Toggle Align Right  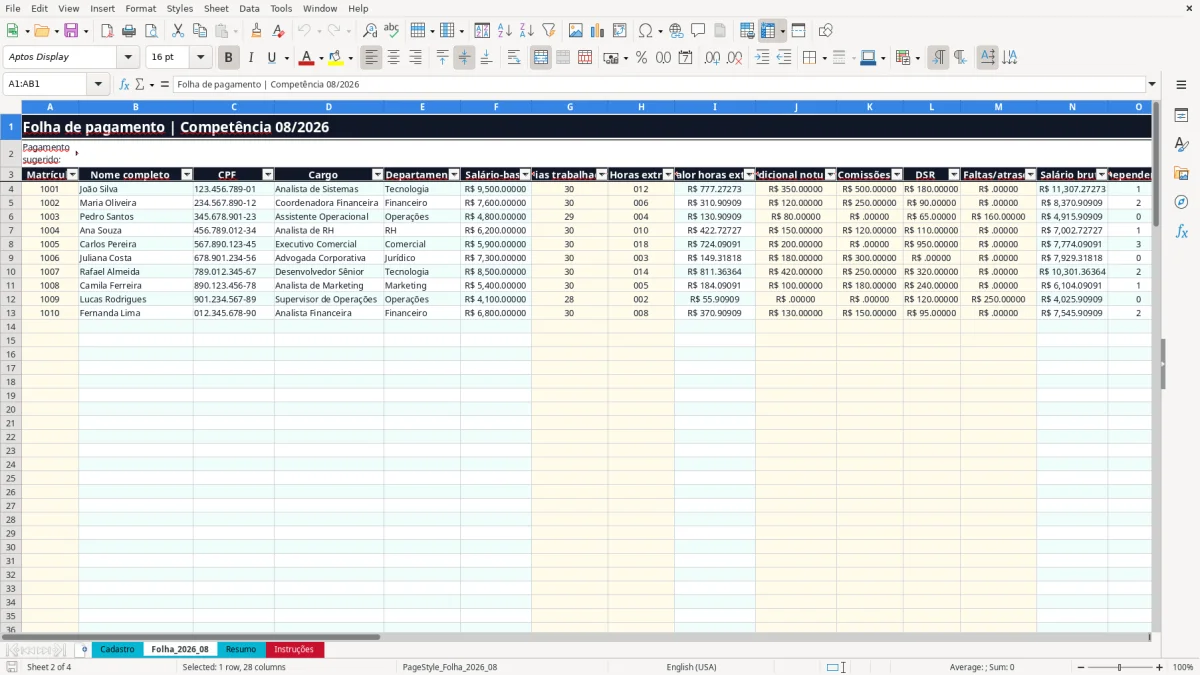416,58
